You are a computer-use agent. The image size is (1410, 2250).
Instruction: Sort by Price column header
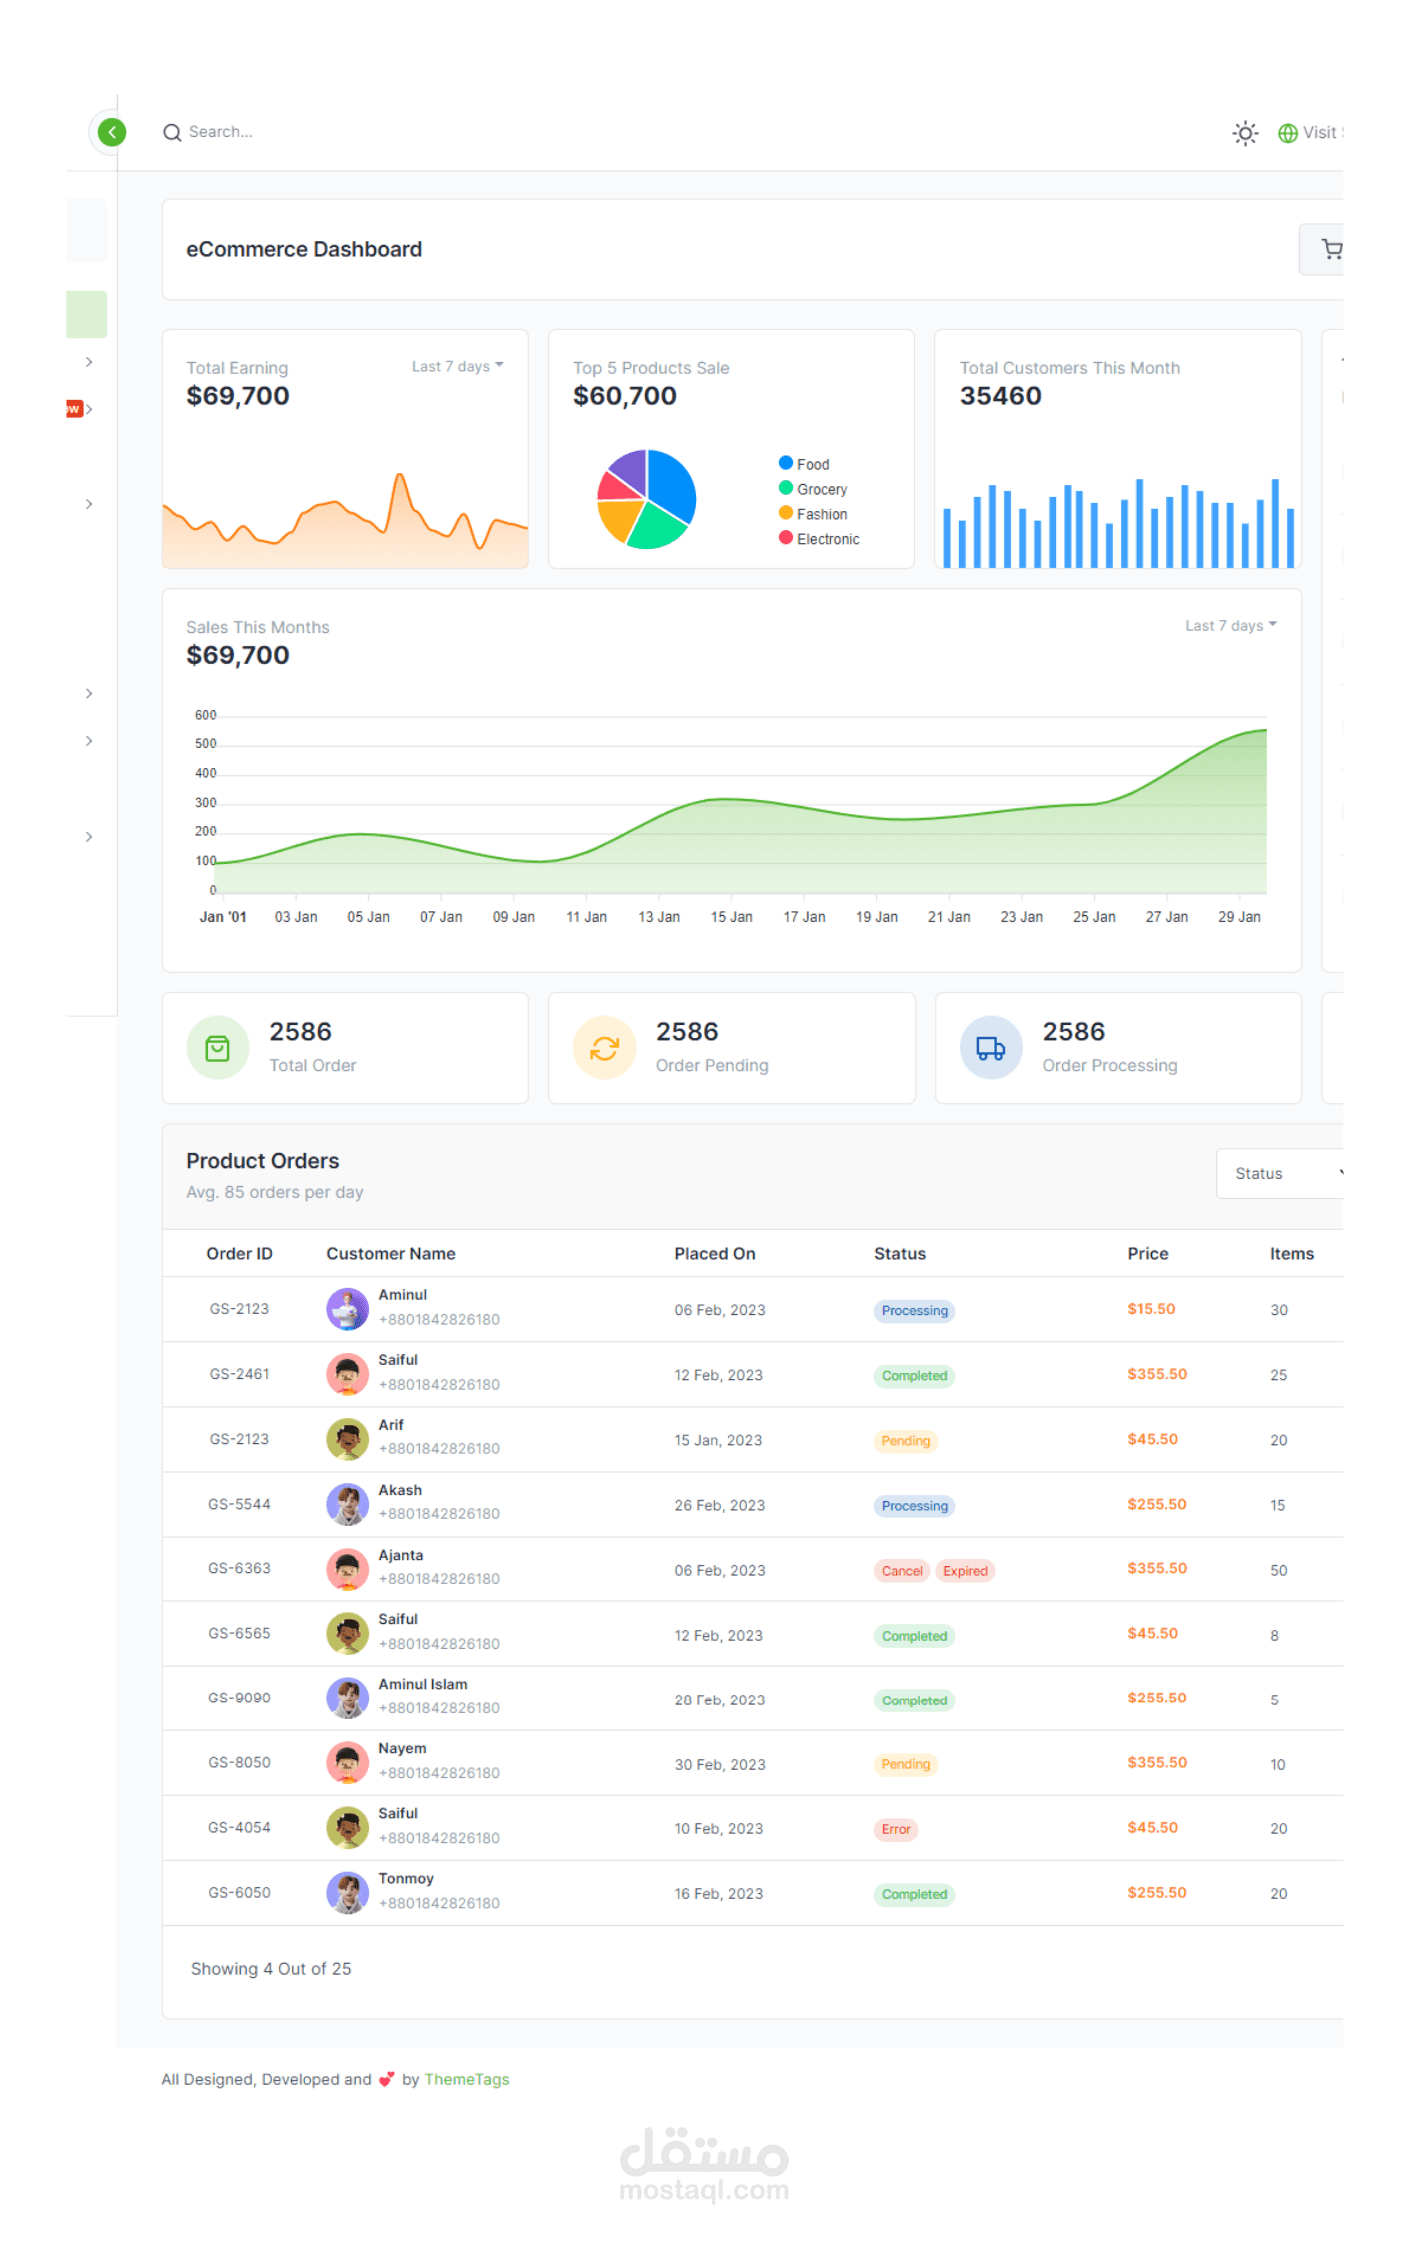coord(1148,1253)
